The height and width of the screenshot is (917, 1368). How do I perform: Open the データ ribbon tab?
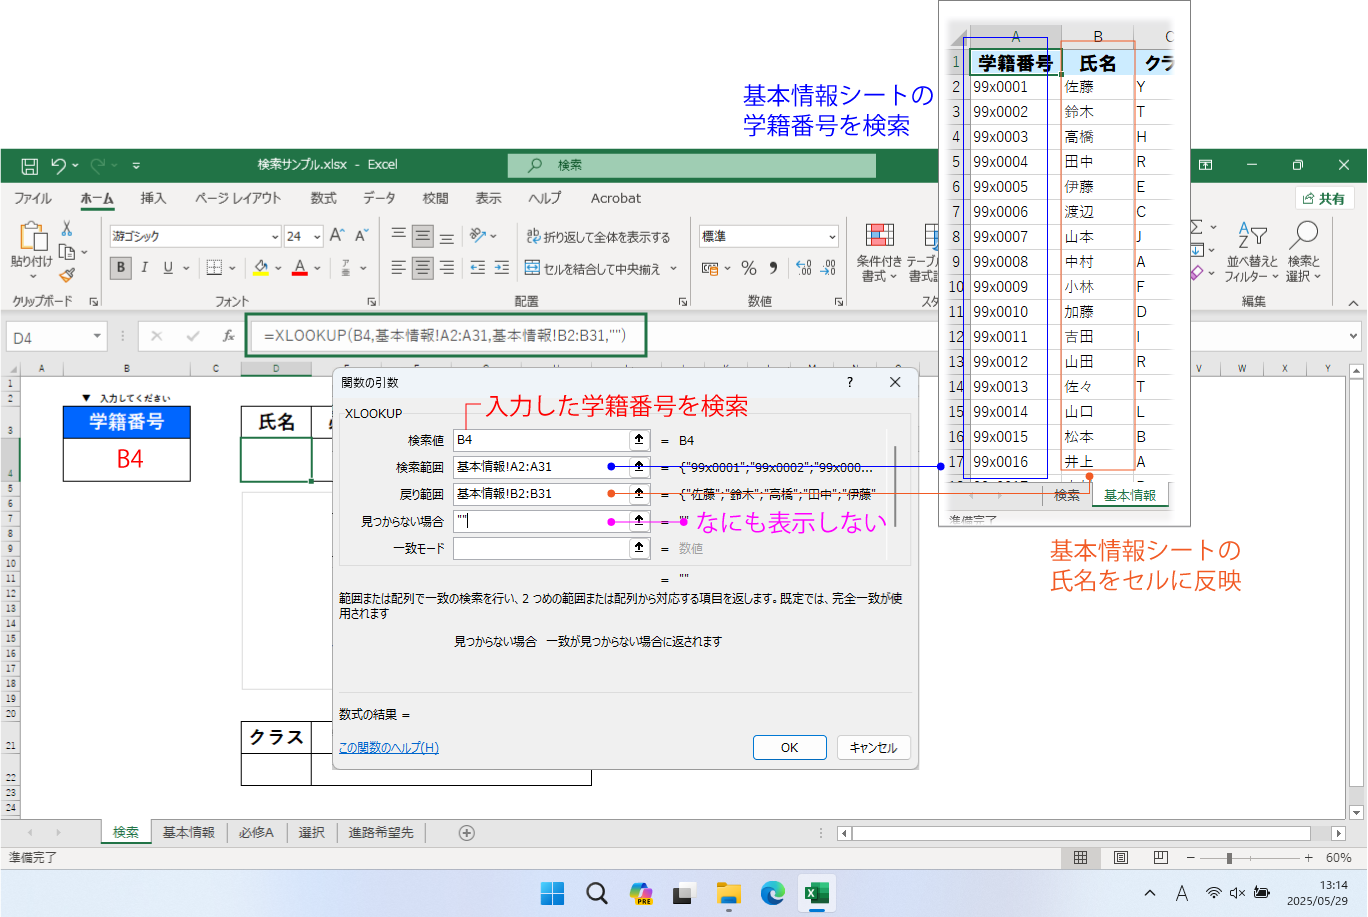coord(379,198)
